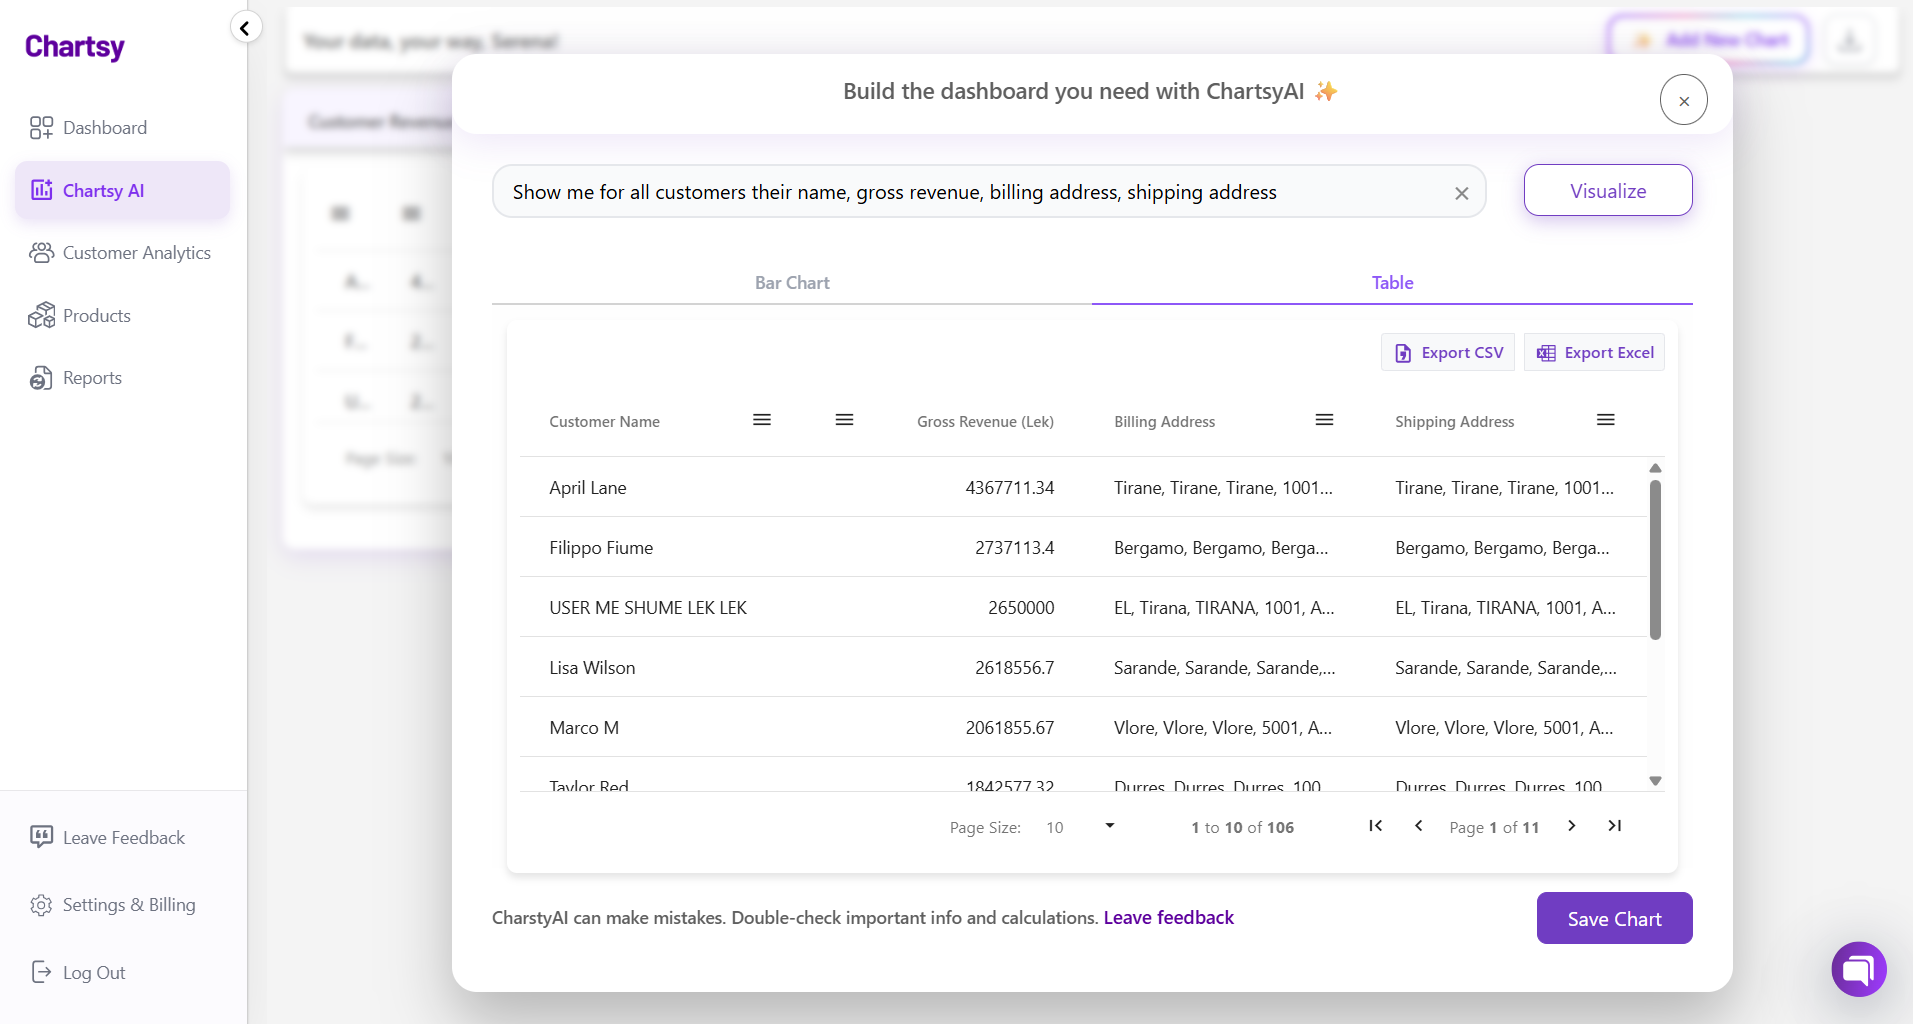This screenshot has height=1024, width=1913.
Task: Open the Dashboard section
Action: click(x=104, y=127)
